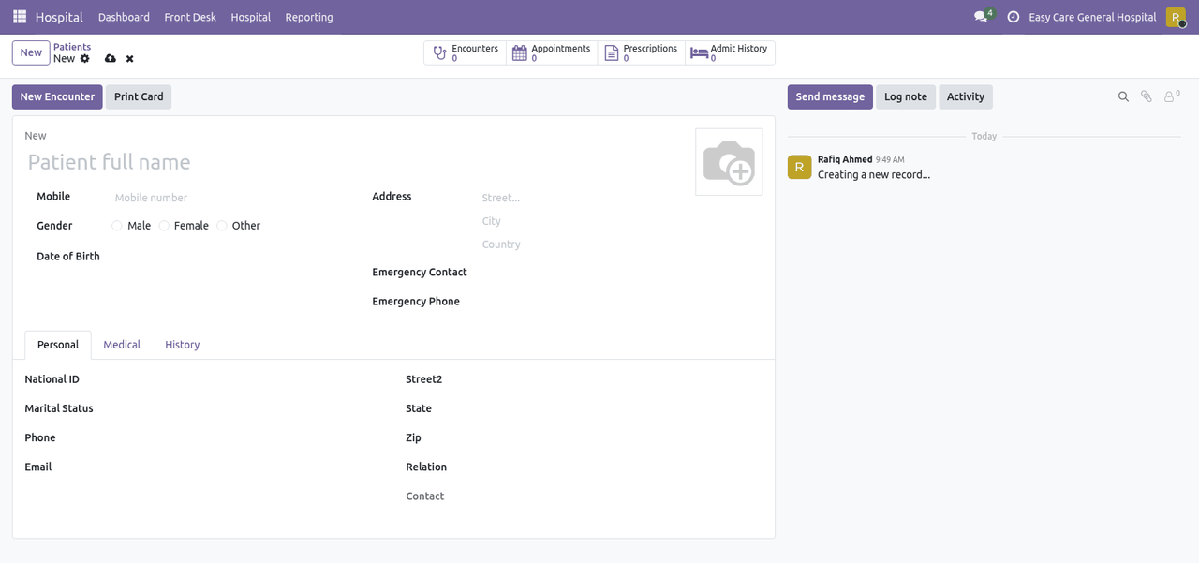Click Rafiq Ahmed's avatar in chatter
This screenshot has height=563, width=1199.
(x=799, y=167)
